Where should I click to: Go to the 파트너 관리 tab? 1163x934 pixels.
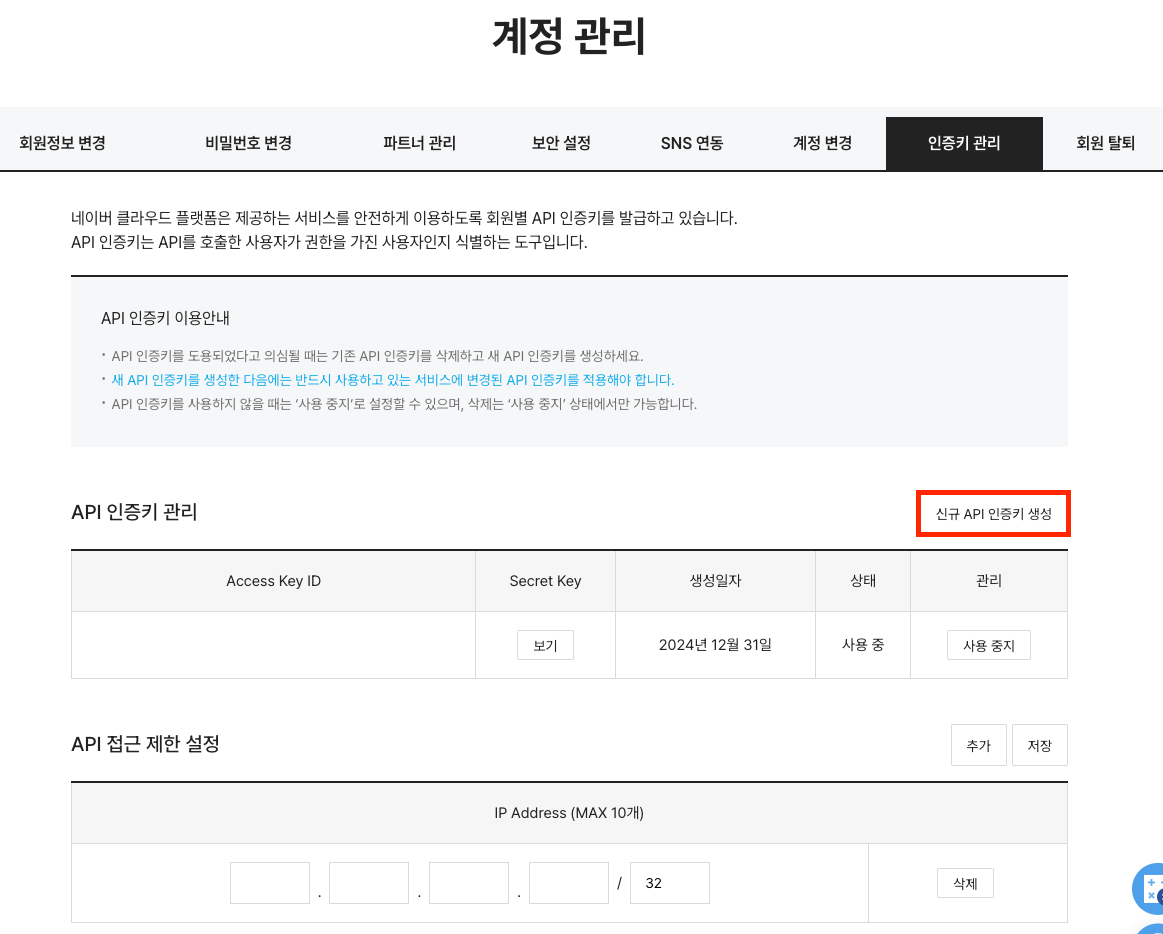coord(419,143)
